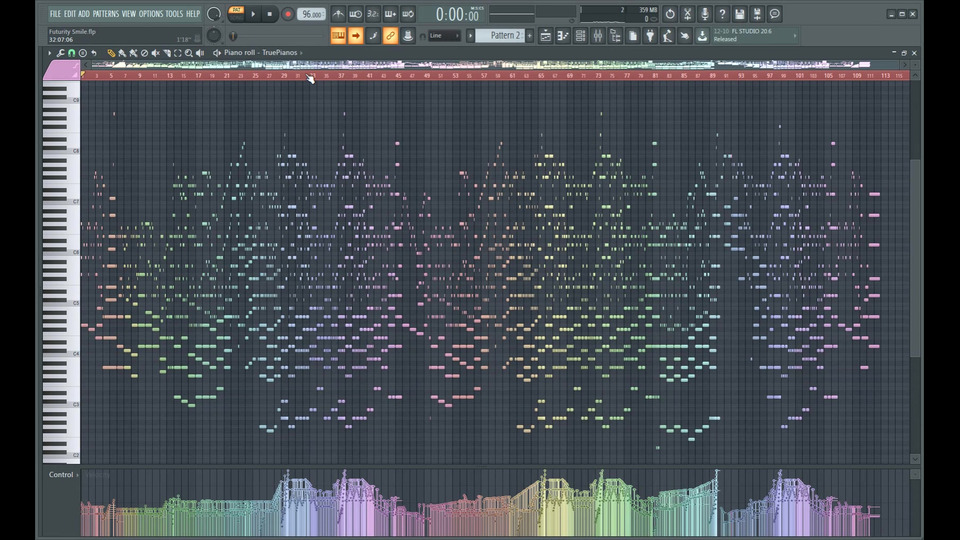Open the Pattern 2 selector
The width and height of the screenshot is (960, 540).
(505, 36)
